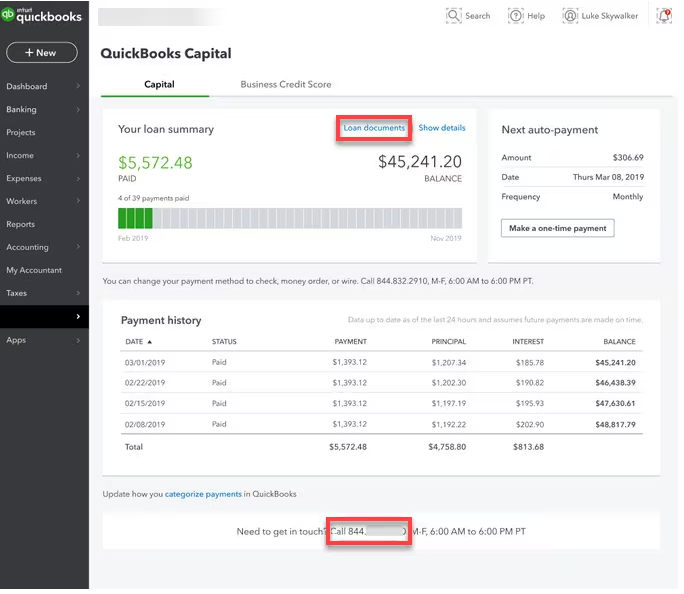Open Reports in the sidebar

point(21,225)
